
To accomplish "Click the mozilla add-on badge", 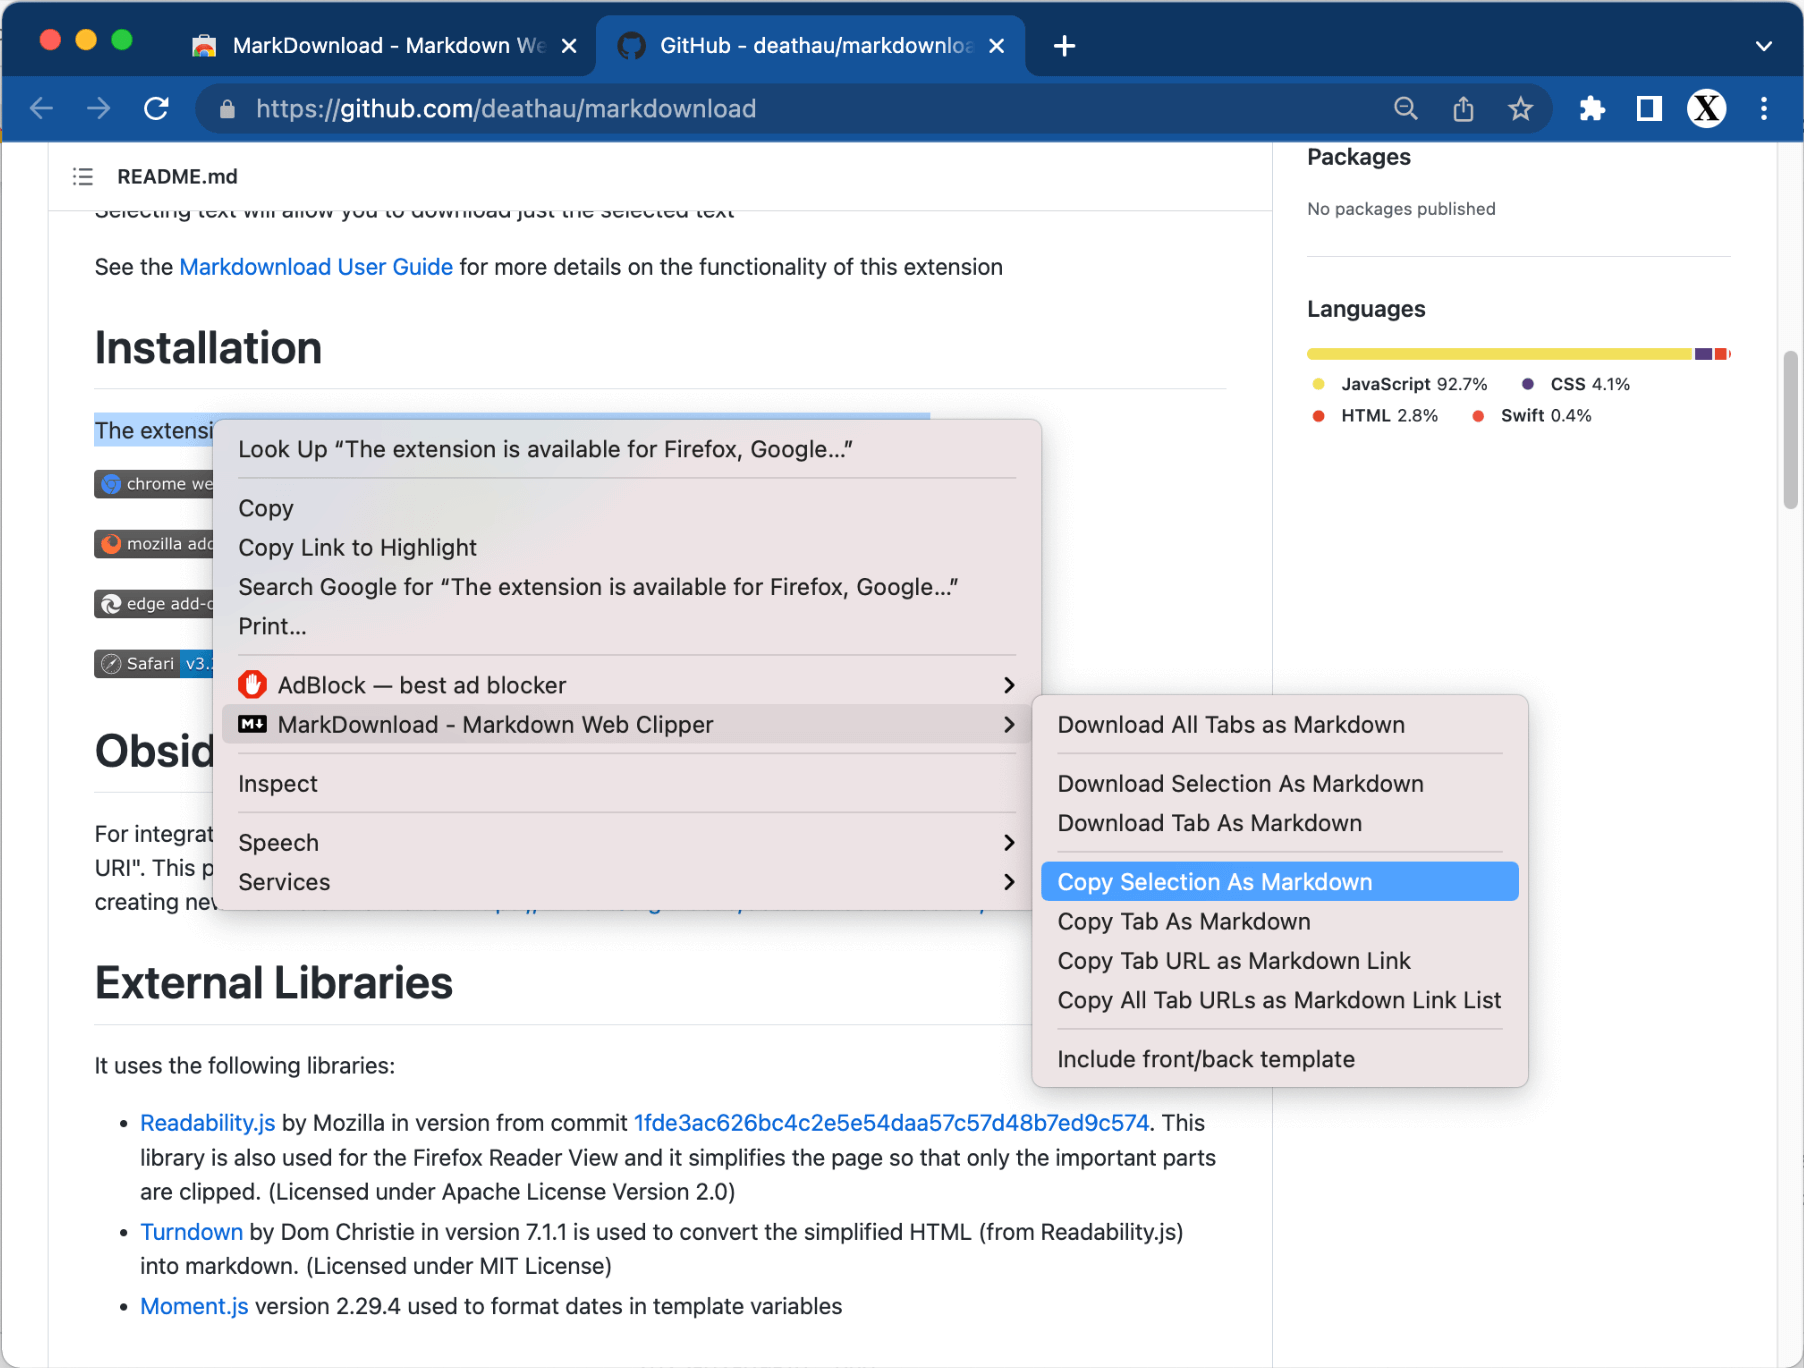I will pos(154,544).
